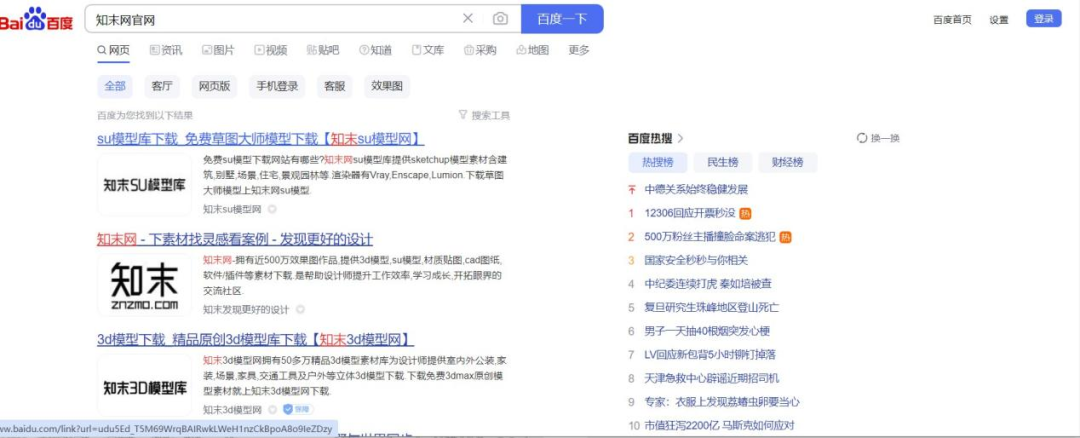The image size is (1080, 438).
Task: Open hot topic 500万粉丝主播撞脸命案逃犯
Action: tap(709, 237)
